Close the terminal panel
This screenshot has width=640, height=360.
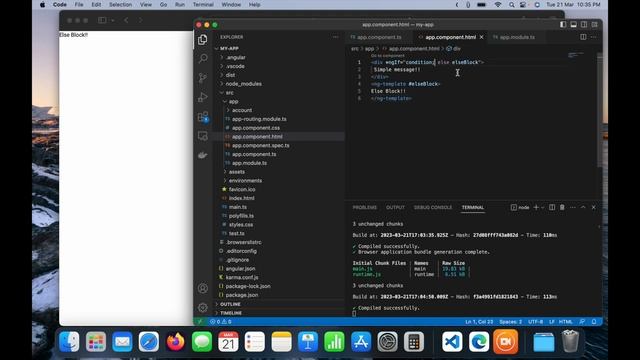(x=593, y=207)
